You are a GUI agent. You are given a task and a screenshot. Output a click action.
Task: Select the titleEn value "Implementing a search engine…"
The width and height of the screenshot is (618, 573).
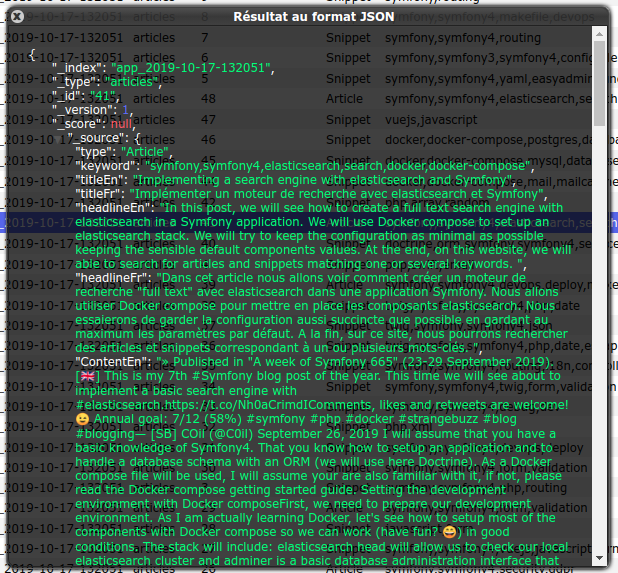[x=322, y=180]
